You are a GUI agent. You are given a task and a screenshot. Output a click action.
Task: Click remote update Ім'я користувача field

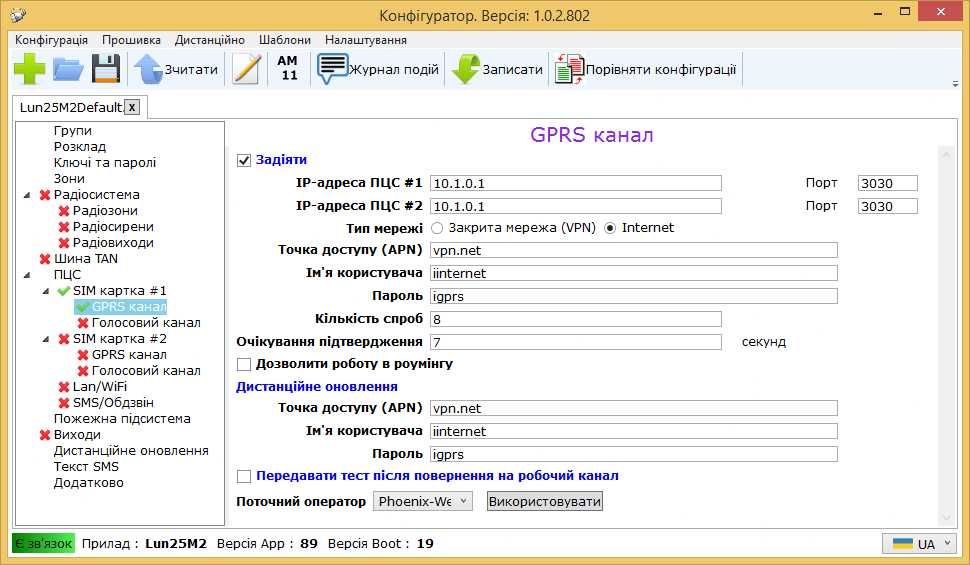(x=633, y=431)
